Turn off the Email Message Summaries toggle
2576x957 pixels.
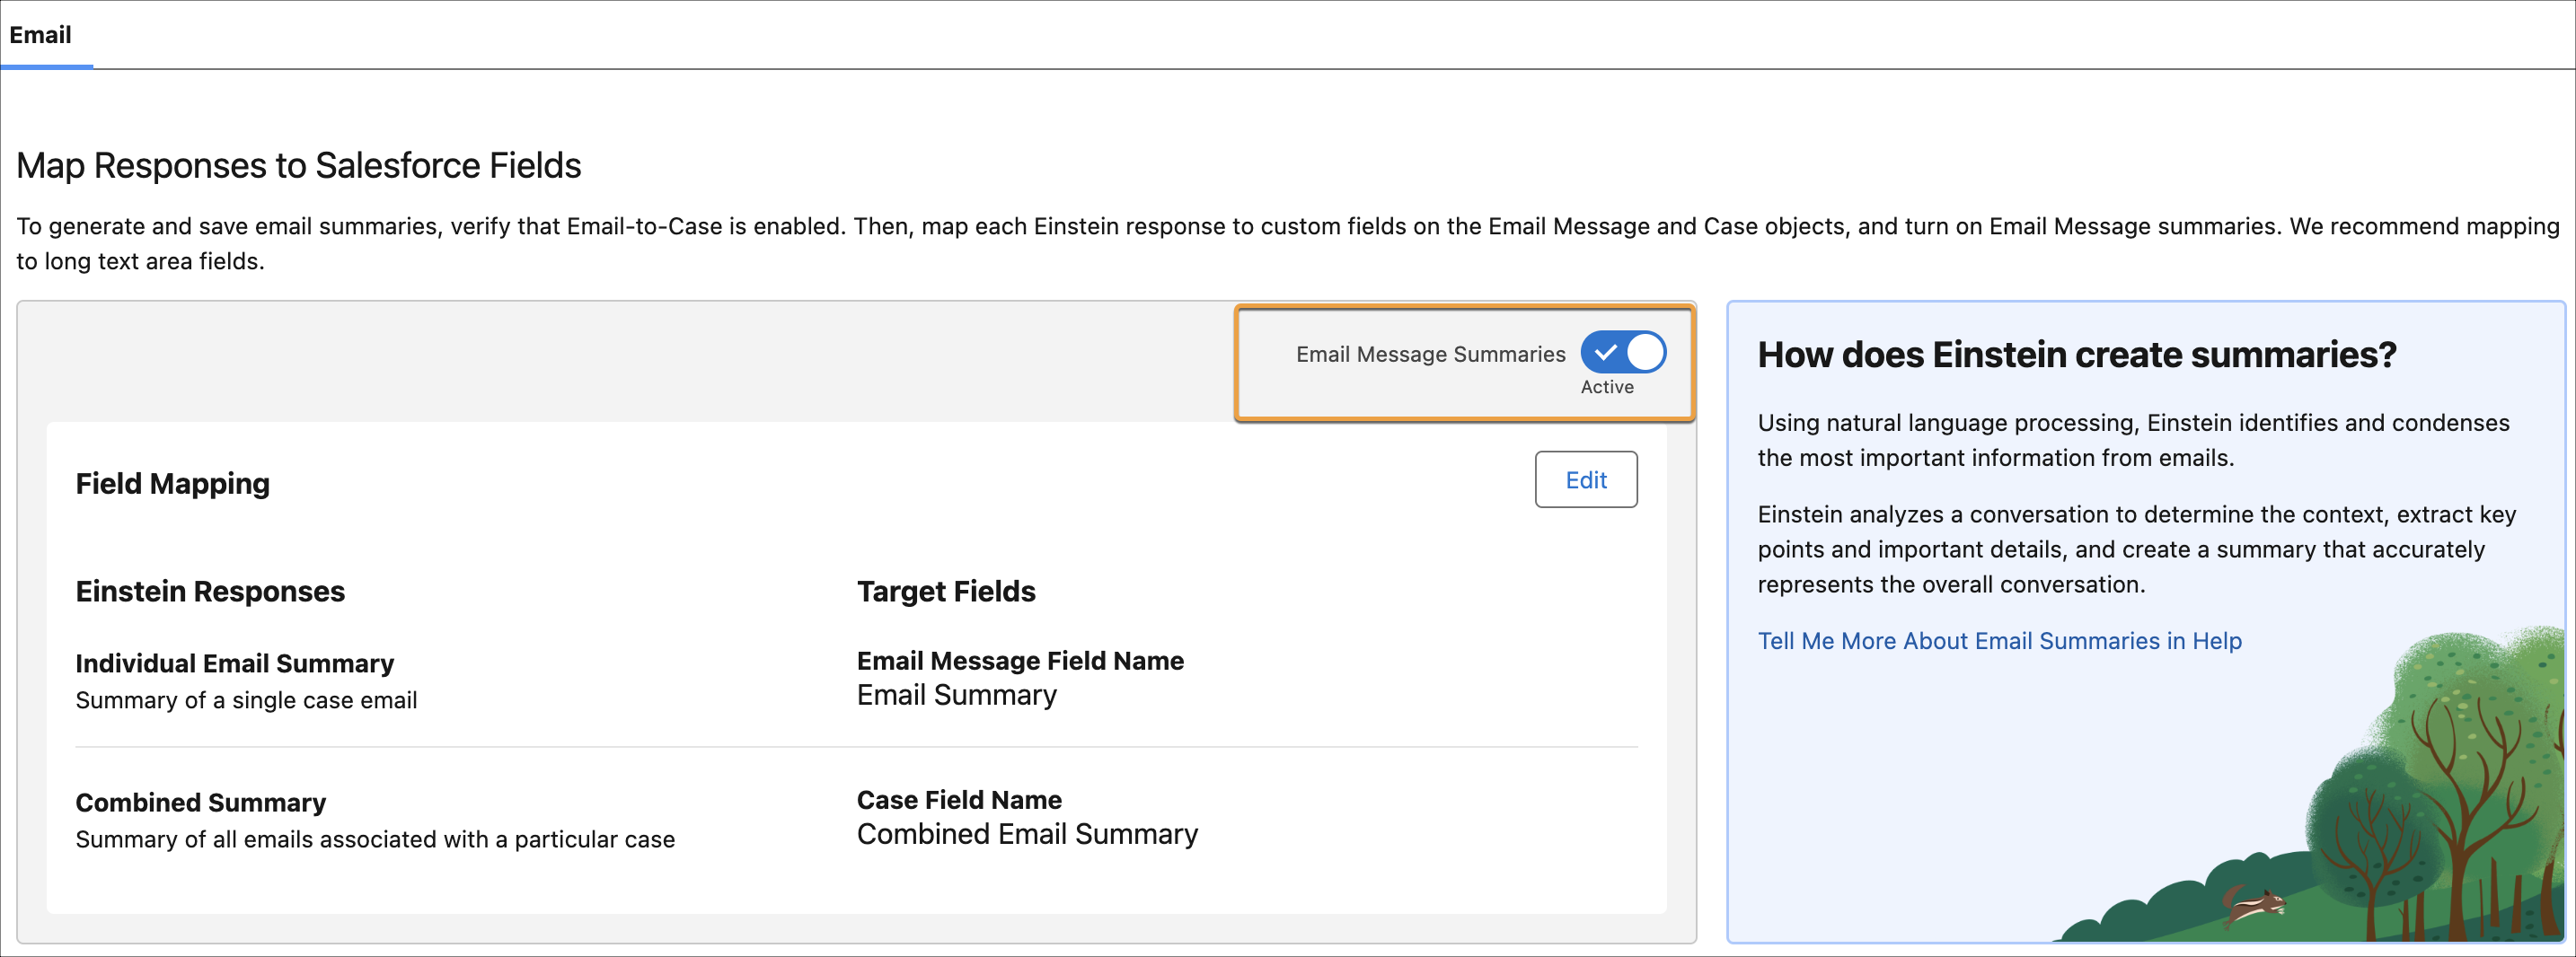click(1622, 352)
